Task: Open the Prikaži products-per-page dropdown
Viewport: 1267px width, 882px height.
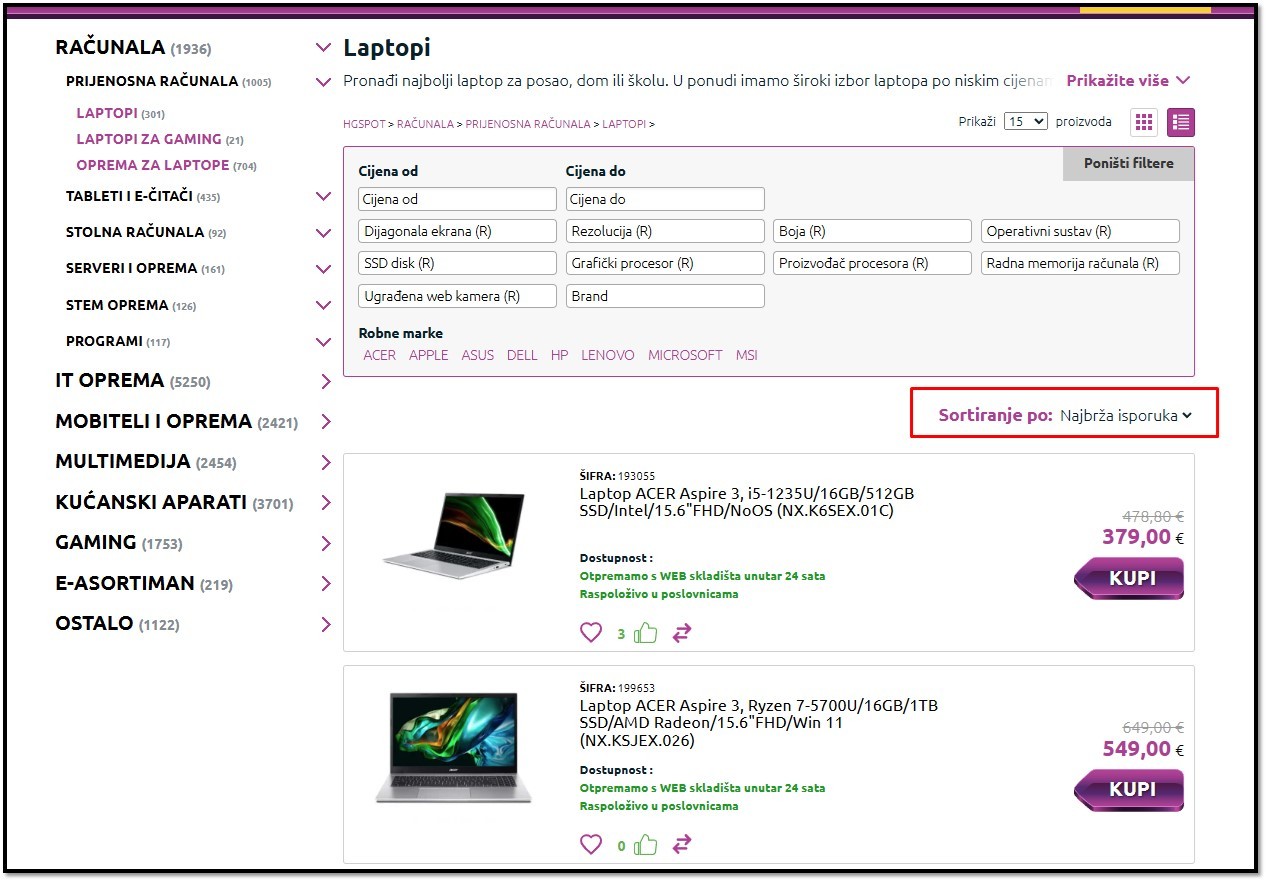Action: (x=1026, y=121)
